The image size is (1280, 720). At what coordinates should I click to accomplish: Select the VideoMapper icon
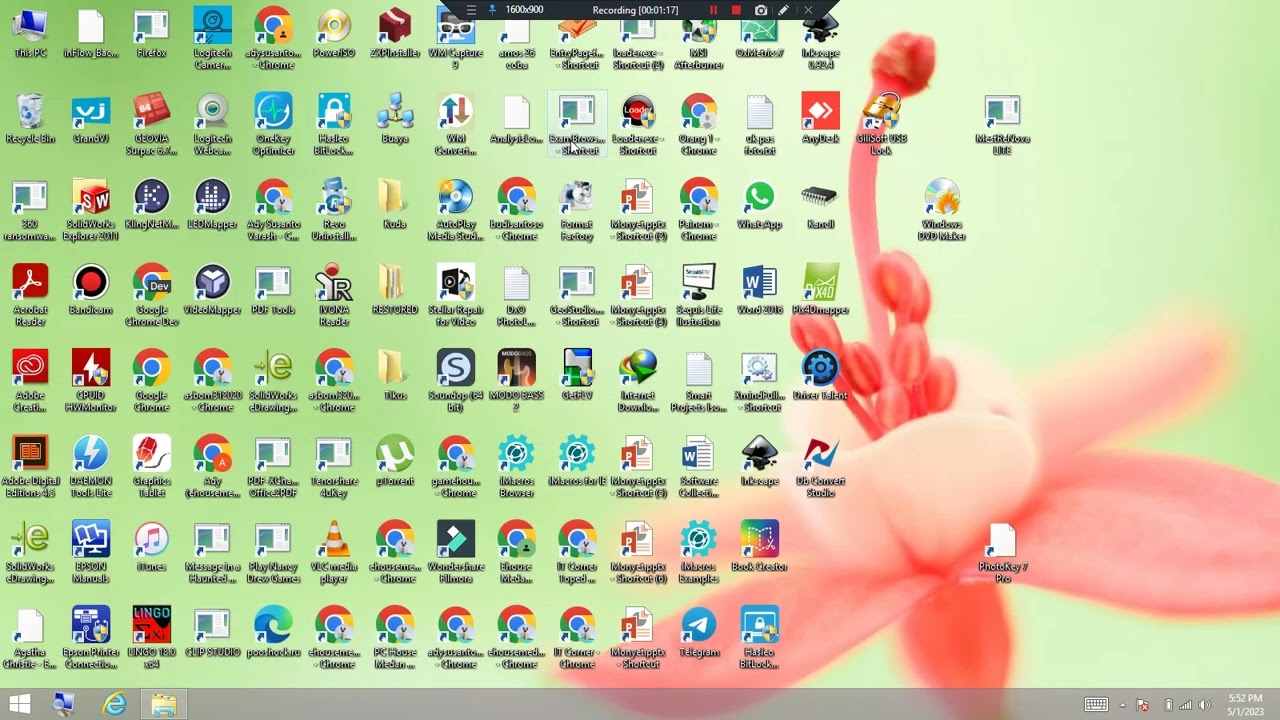click(x=212, y=291)
